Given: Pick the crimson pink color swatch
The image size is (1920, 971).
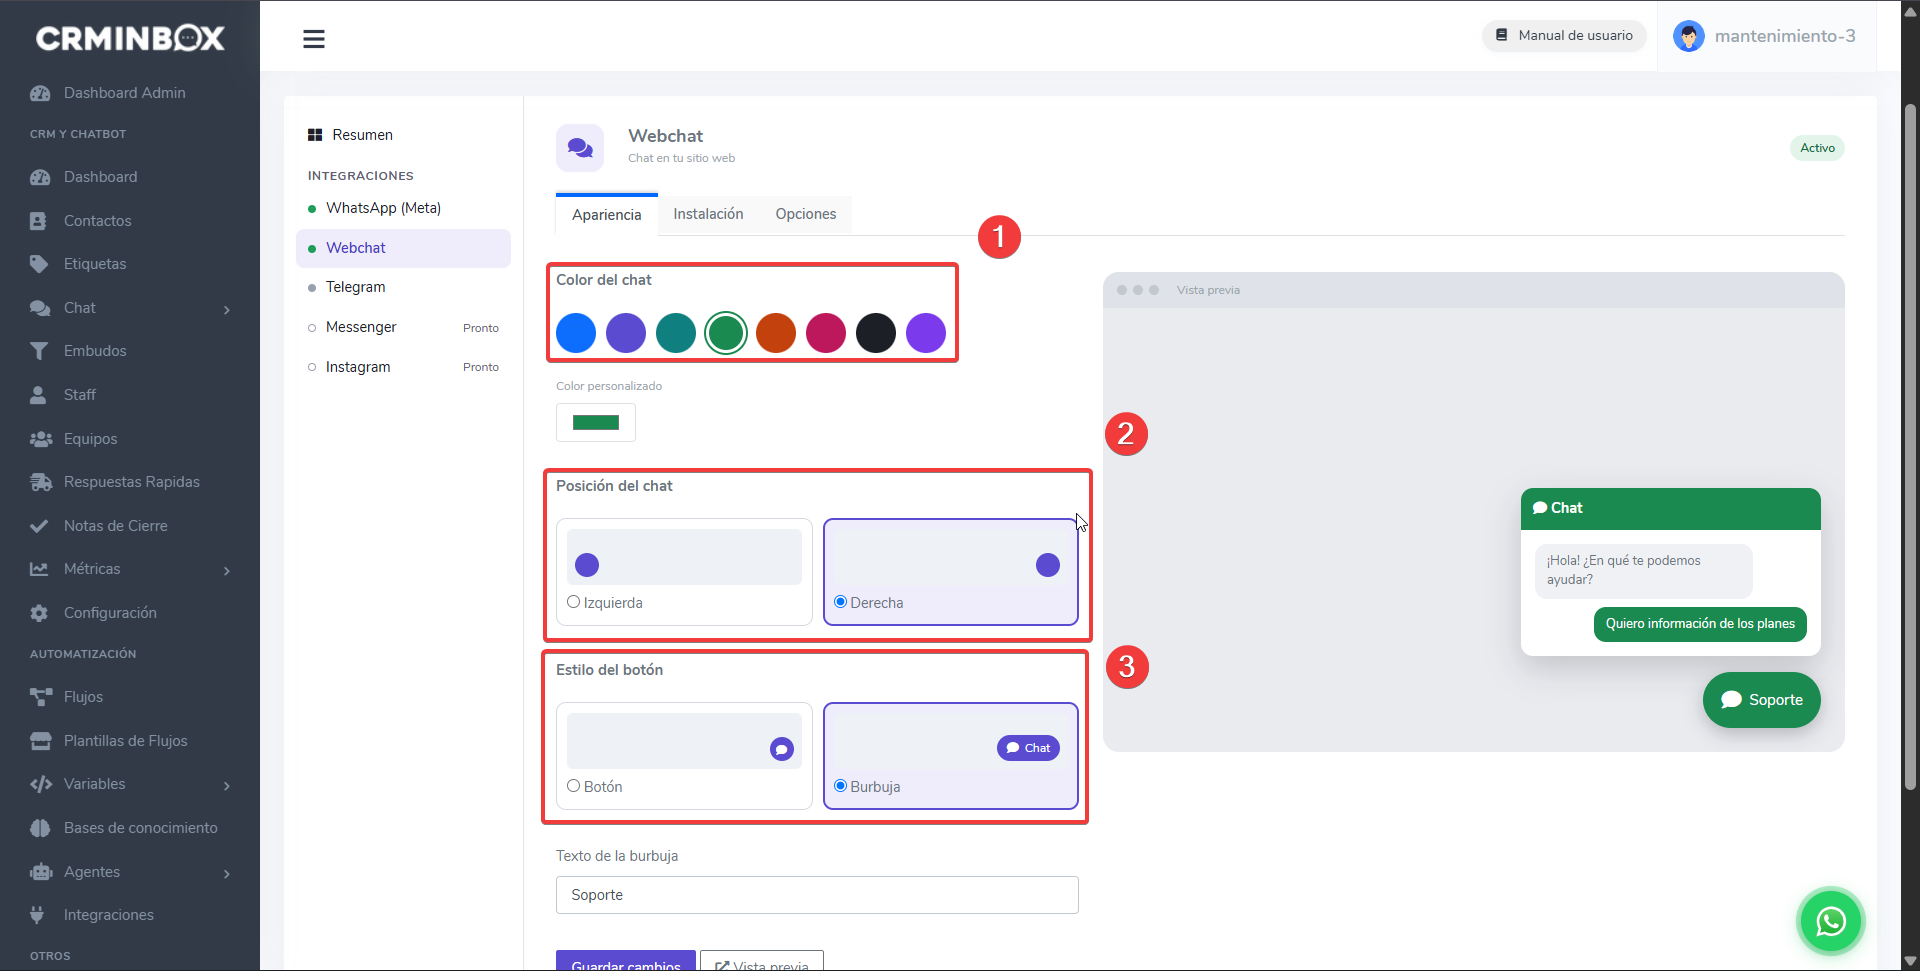Looking at the screenshot, I should 826,333.
